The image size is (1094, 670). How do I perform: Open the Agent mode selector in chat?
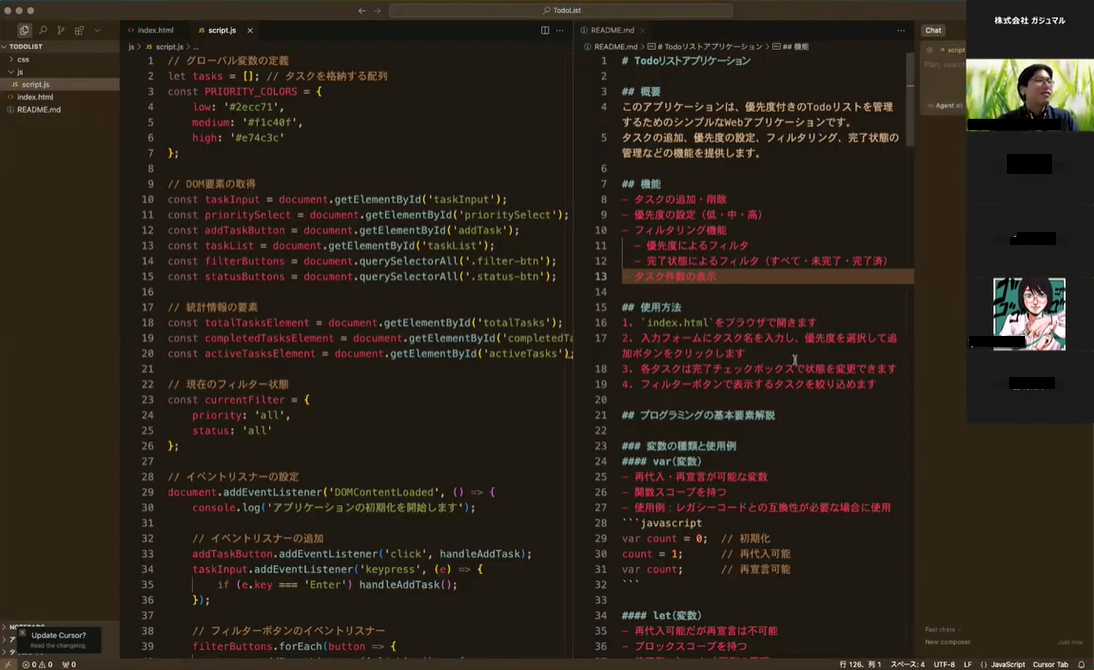pyautogui.click(x=945, y=105)
